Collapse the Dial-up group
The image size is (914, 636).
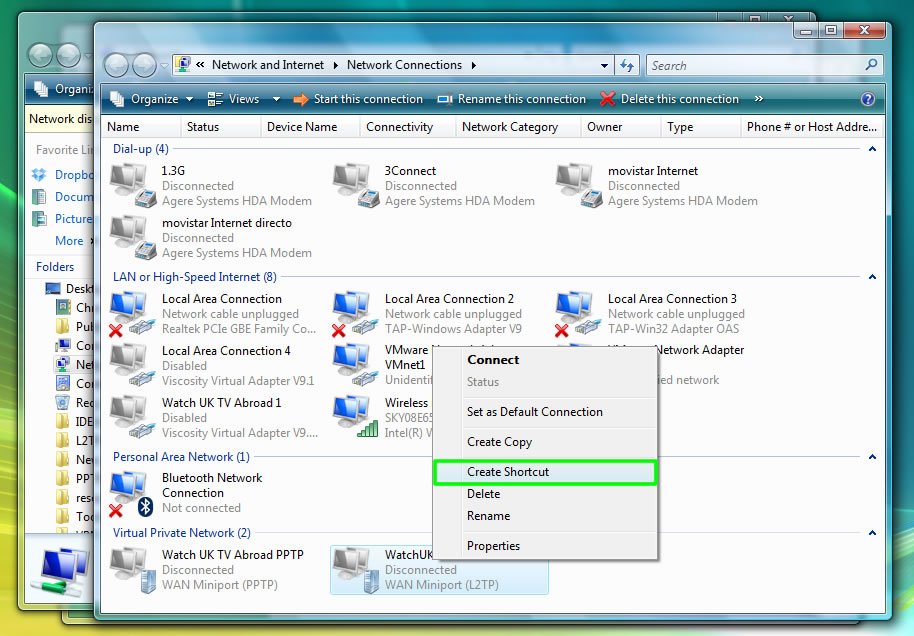[x=872, y=149]
